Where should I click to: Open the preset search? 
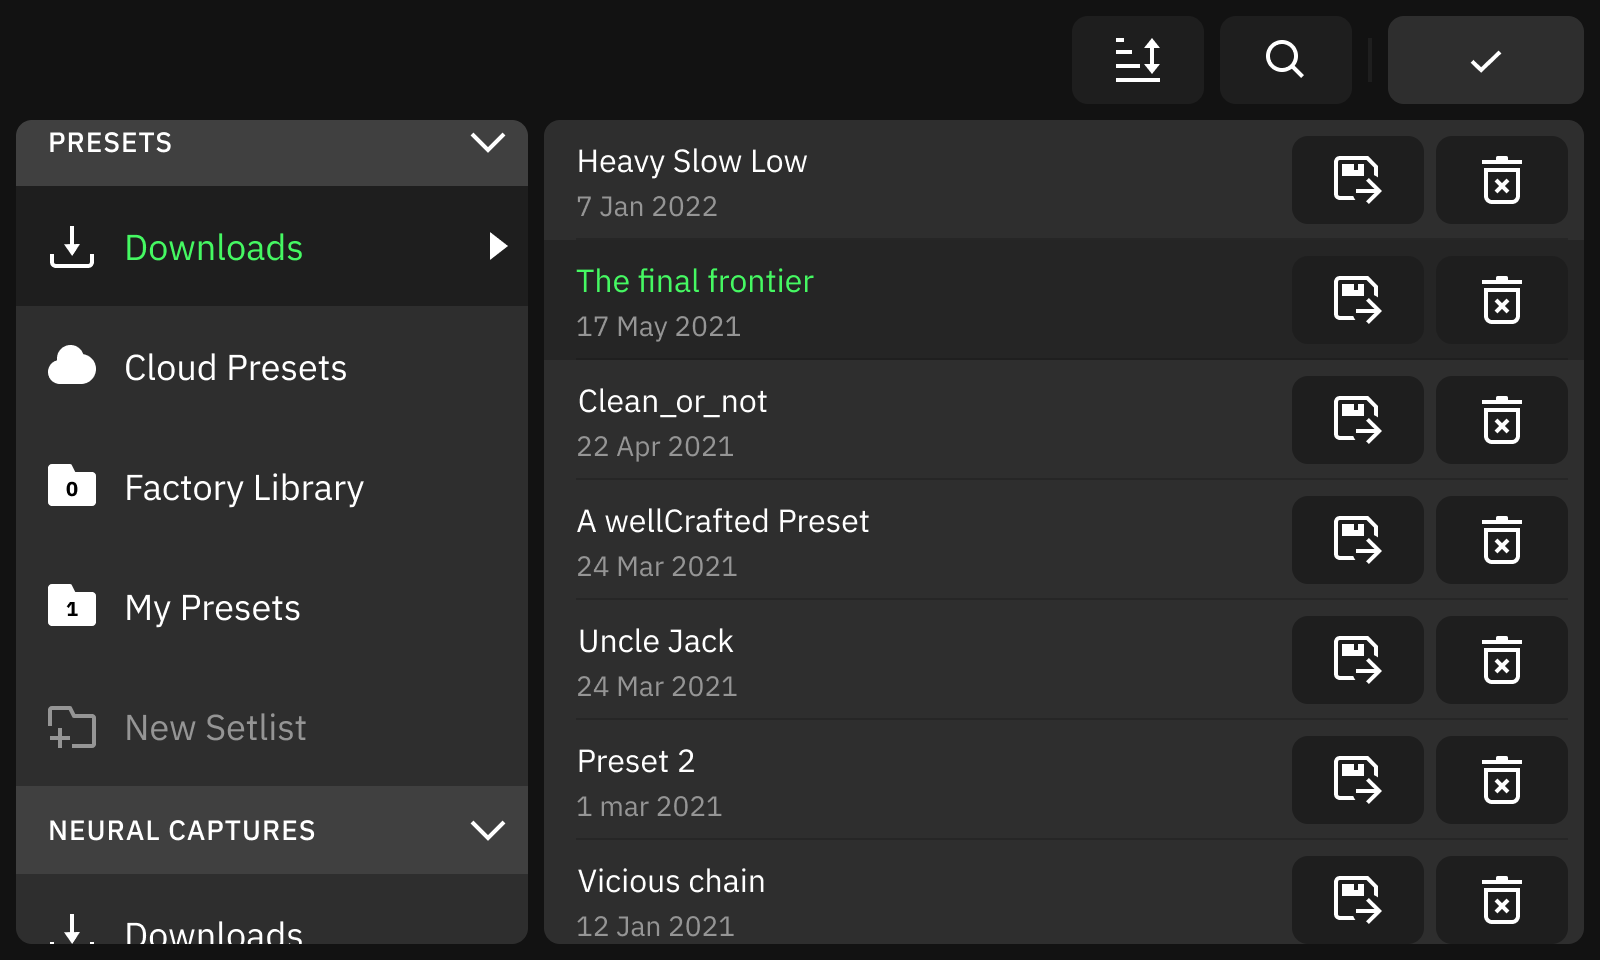point(1285,60)
